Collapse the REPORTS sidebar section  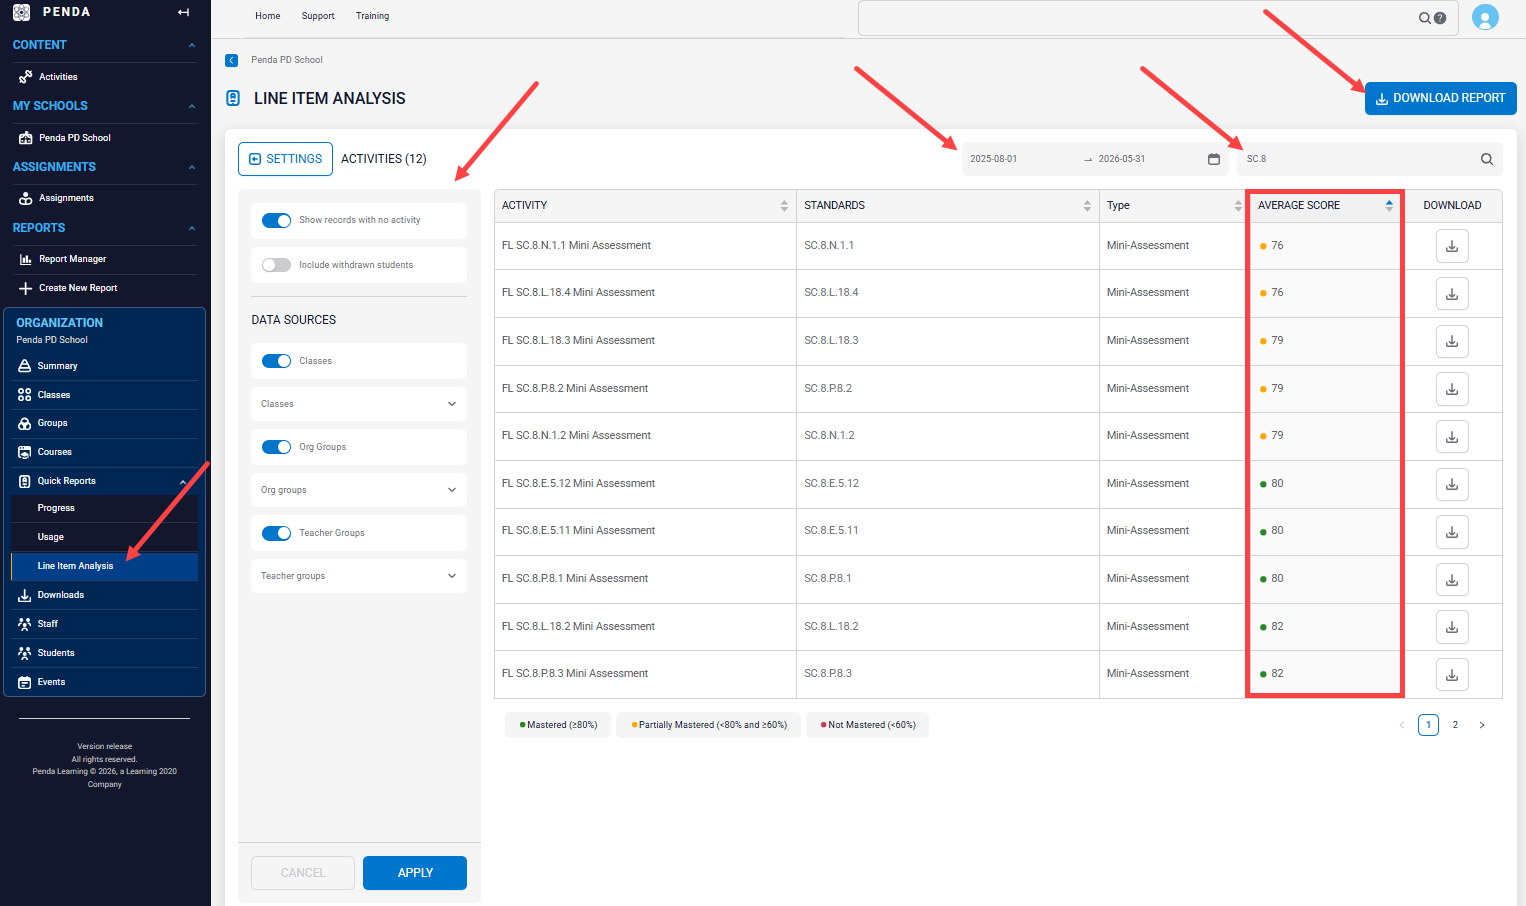coord(192,228)
